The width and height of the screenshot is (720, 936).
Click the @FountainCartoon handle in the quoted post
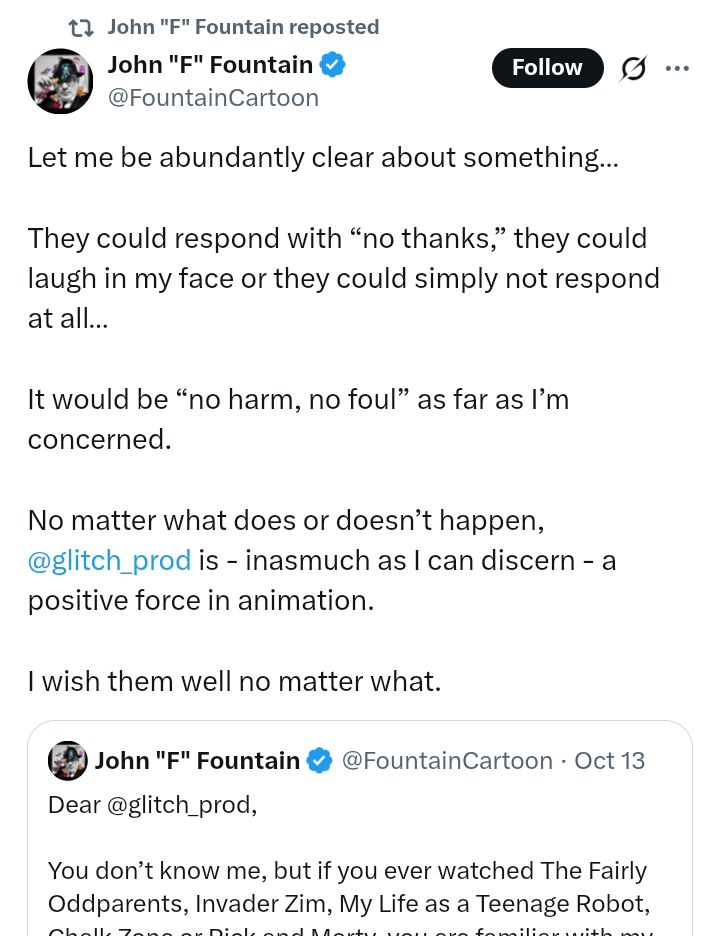(447, 761)
